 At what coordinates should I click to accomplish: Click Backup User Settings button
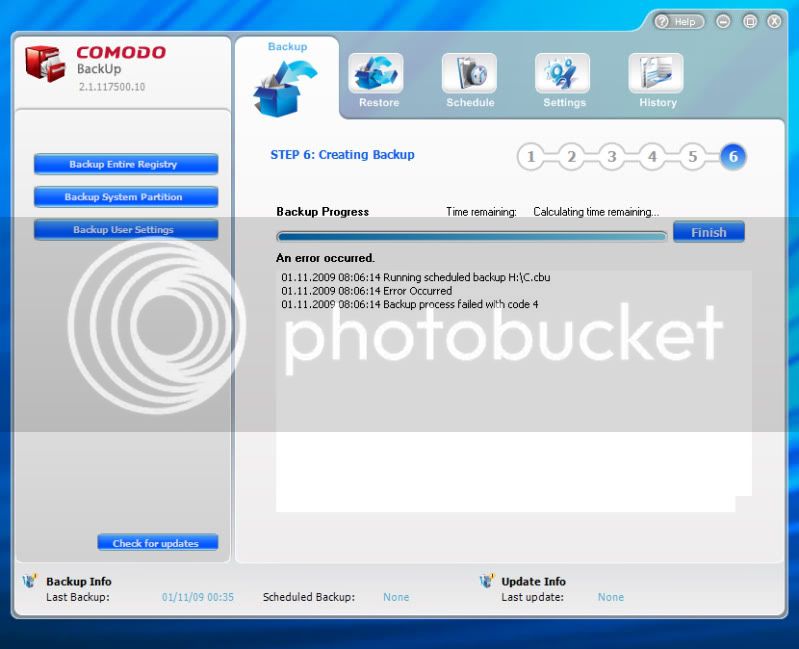click(x=126, y=229)
